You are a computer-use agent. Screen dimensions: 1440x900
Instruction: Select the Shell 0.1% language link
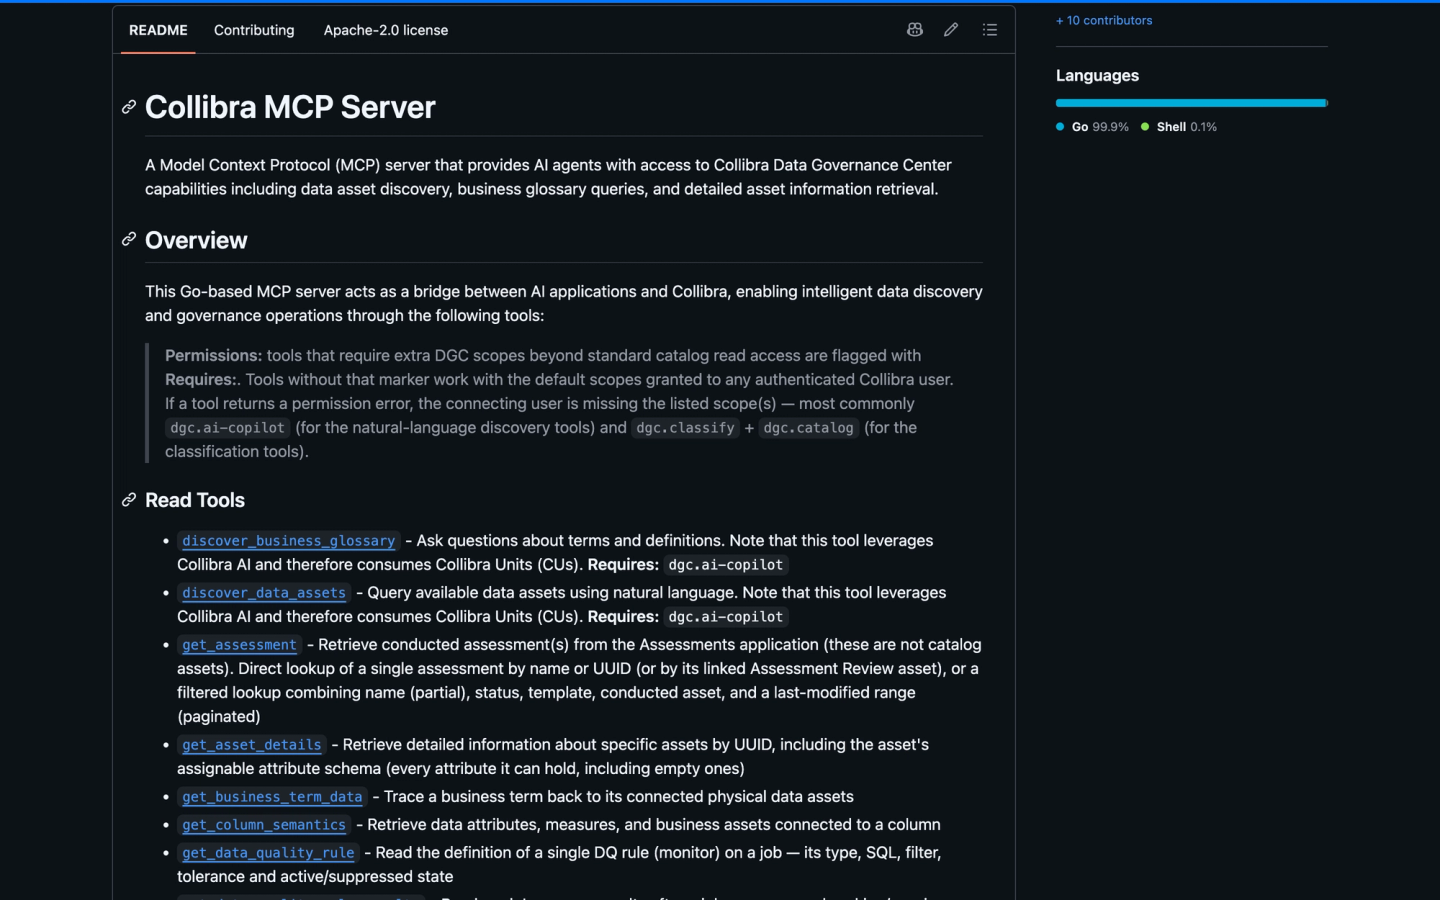[x=1179, y=127]
